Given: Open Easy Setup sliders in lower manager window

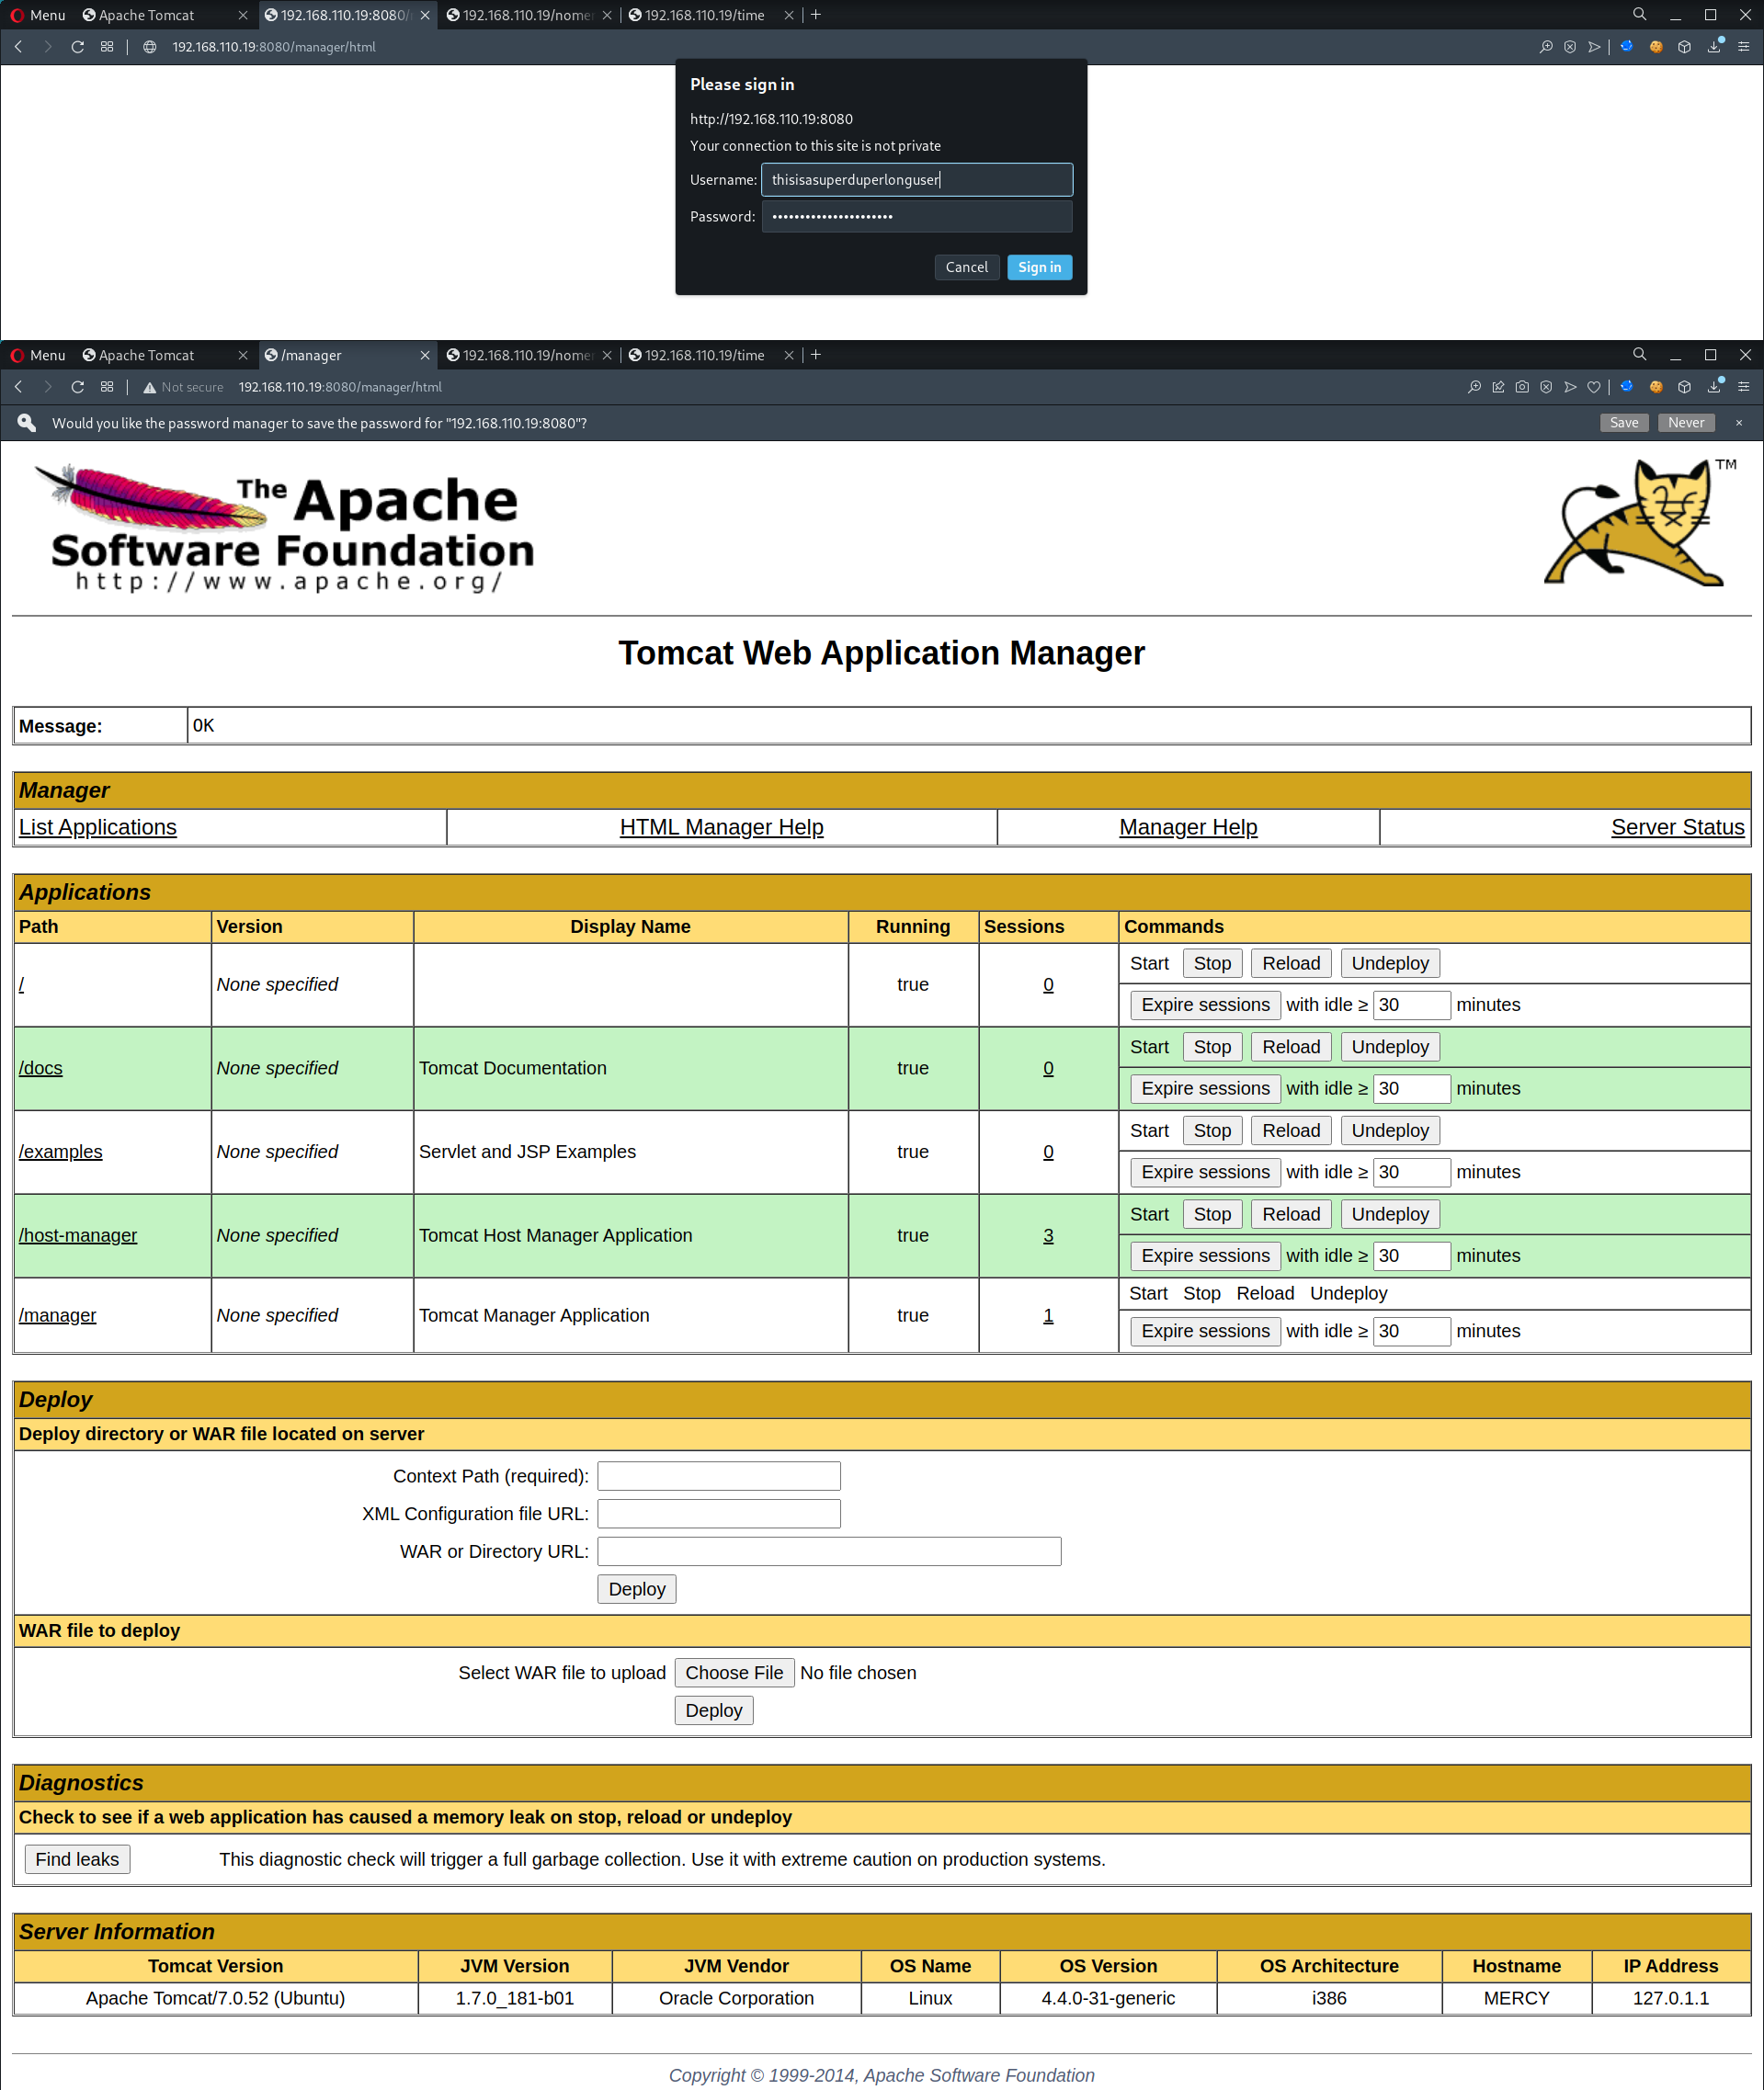Looking at the screenshot, I should point(1743,387).
